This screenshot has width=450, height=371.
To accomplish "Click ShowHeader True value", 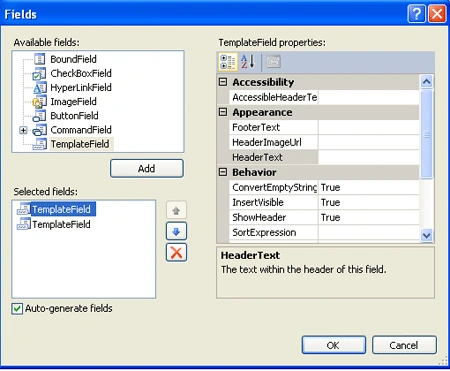I will 369,217.
